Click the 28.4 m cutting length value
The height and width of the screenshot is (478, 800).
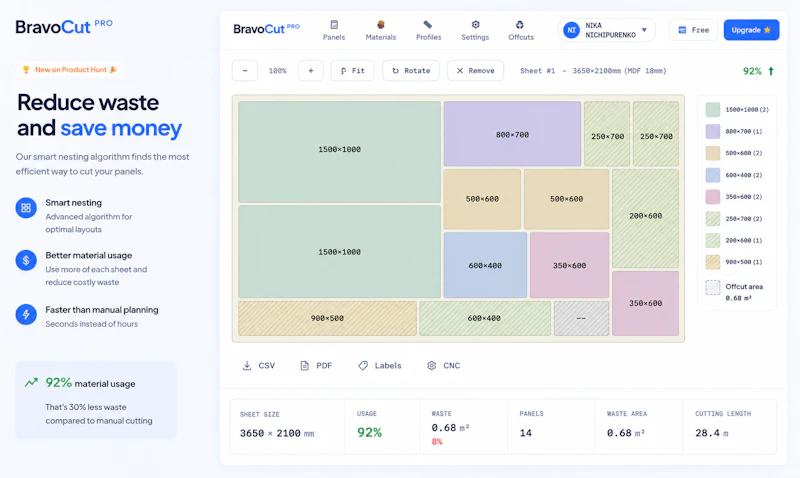[x=712, y=433]
